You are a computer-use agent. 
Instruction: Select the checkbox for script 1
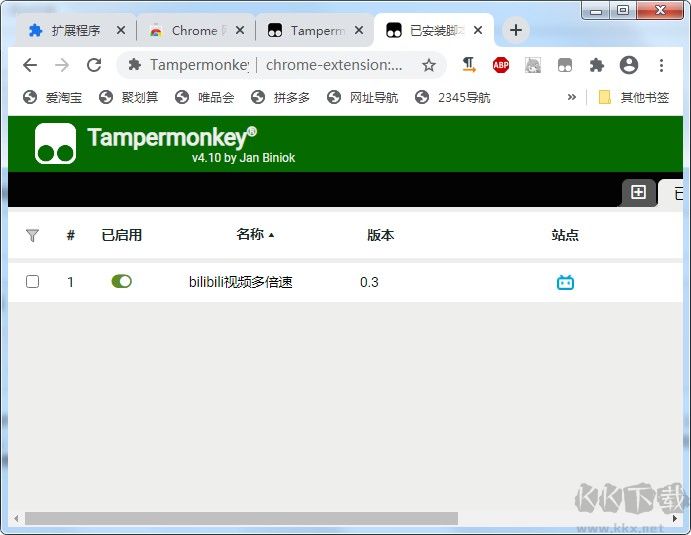click(32, 282)
